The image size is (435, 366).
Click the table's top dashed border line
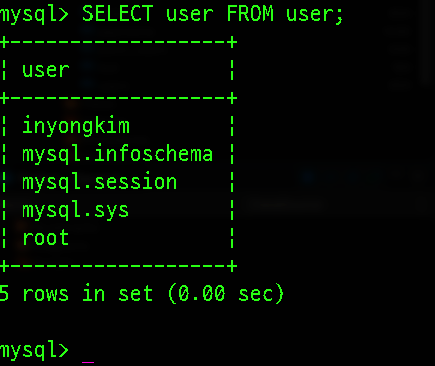point(118,42)
